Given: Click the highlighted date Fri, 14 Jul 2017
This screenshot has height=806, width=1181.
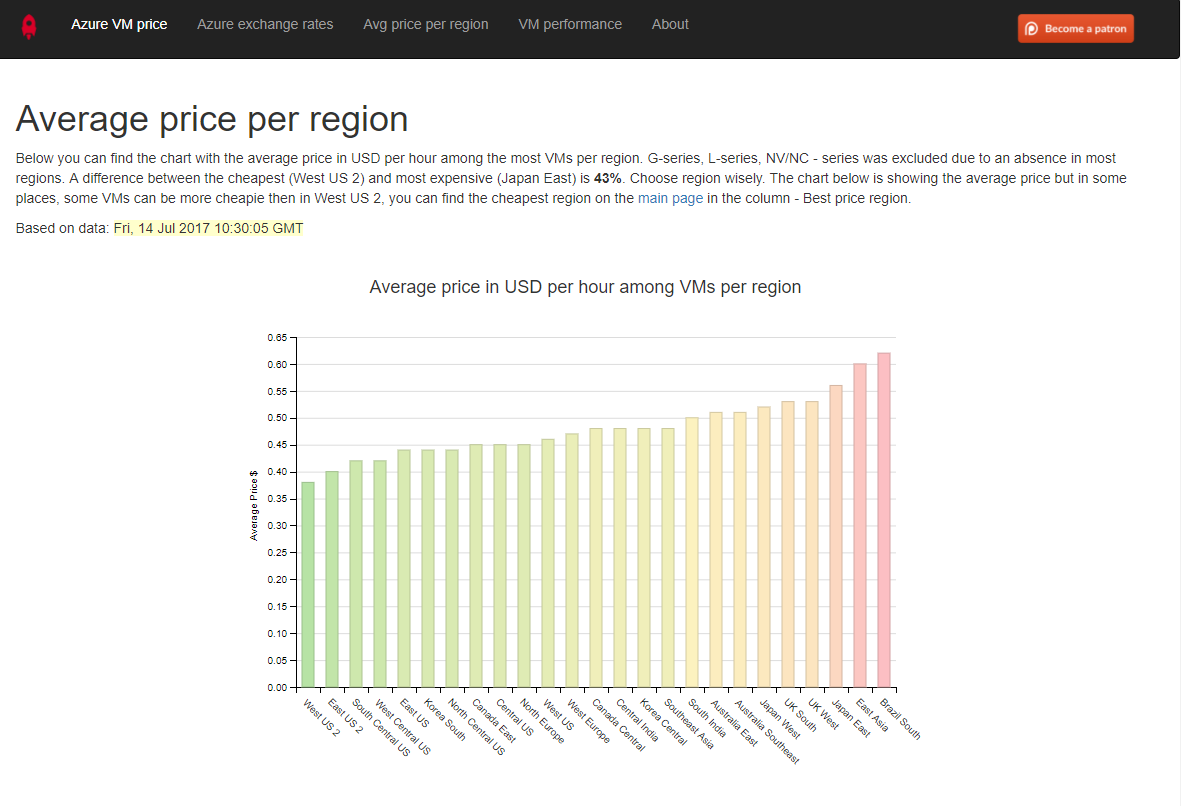Looking at the screenshot, I should tap(209, 228).
